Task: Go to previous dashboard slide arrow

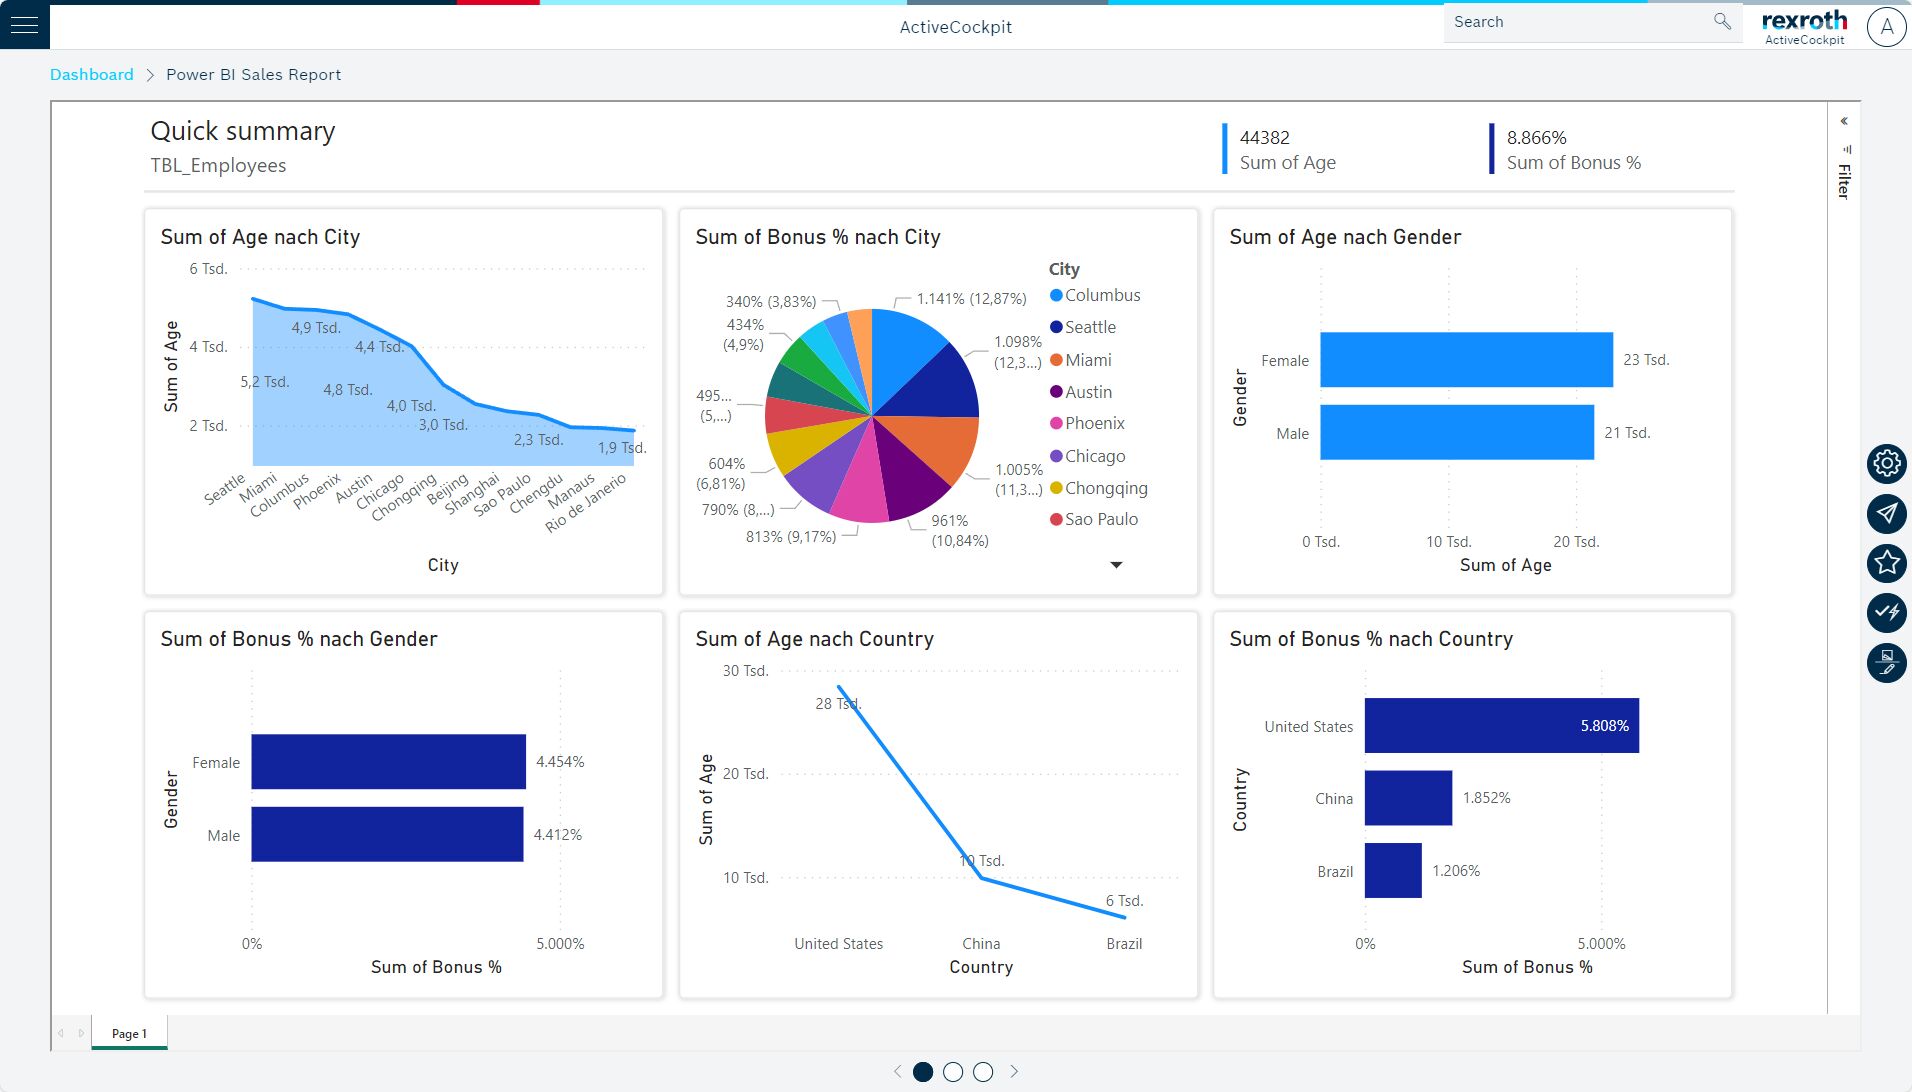Action: (897, 1071)
